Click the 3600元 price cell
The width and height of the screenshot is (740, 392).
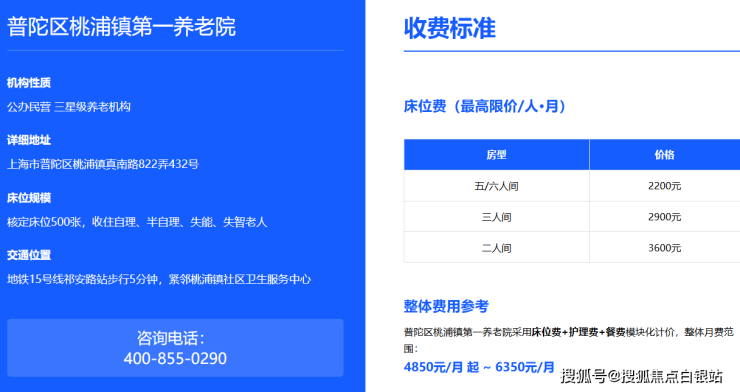664,248
